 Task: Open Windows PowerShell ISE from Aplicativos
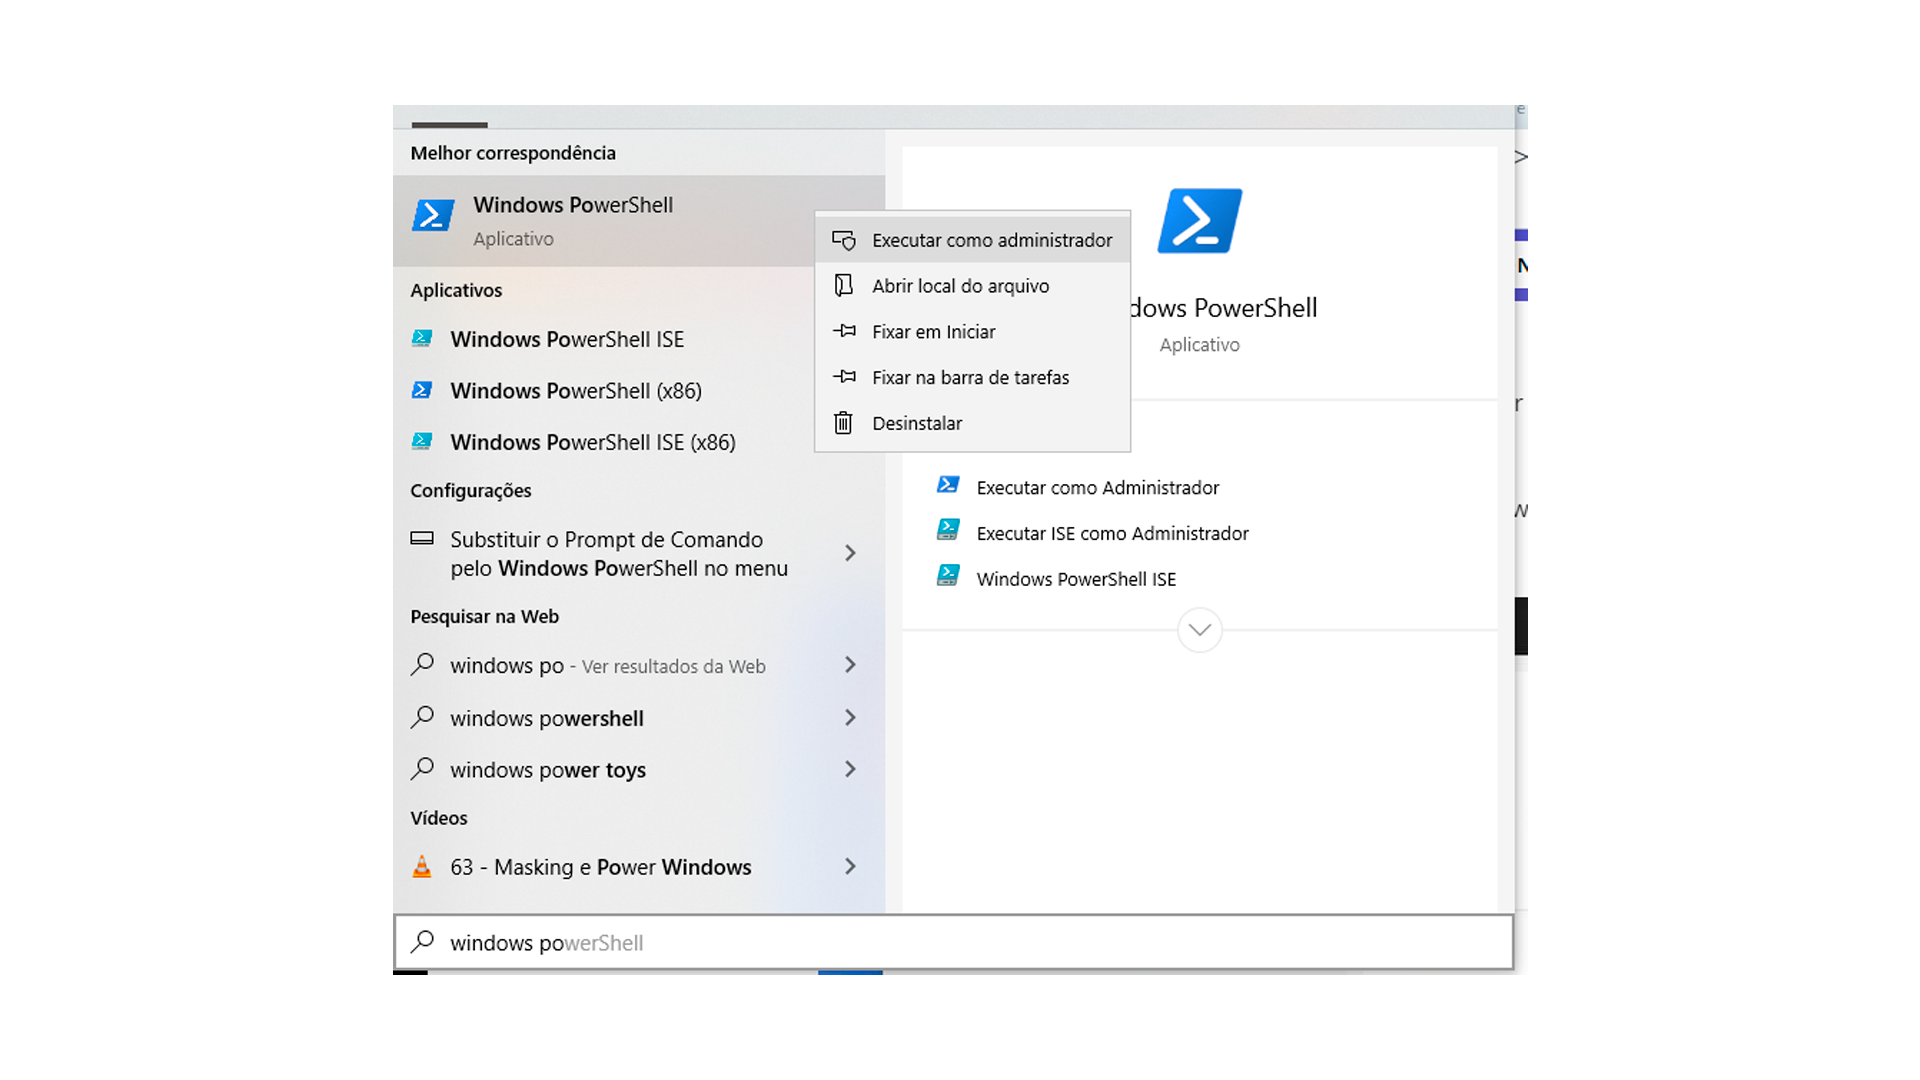[x=639, y=339]
